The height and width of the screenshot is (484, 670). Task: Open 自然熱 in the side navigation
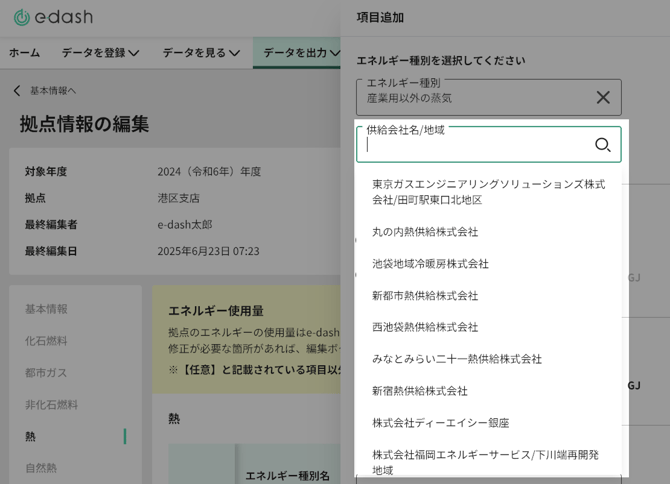pos(41,468)
